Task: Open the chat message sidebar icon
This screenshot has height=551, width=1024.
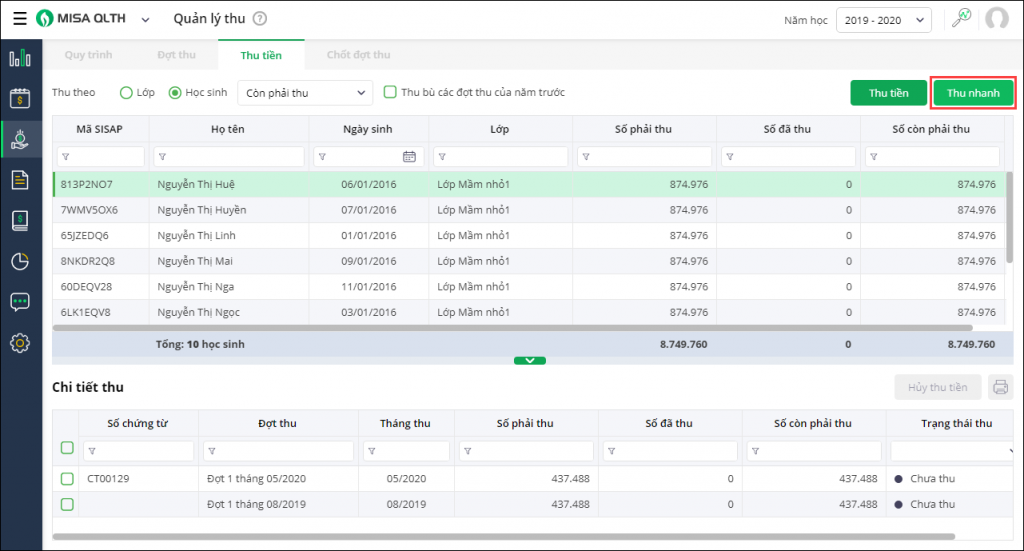Action: click(x=20, y=302)
